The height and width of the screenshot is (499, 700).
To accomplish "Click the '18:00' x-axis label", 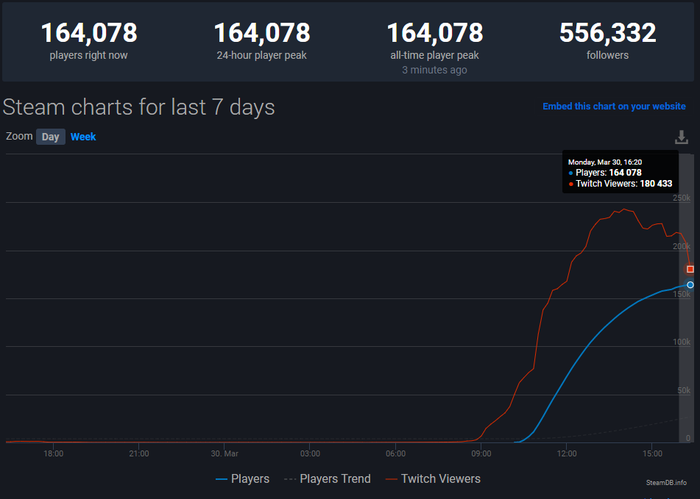I will pyautogui.click(x=53, y=453).
